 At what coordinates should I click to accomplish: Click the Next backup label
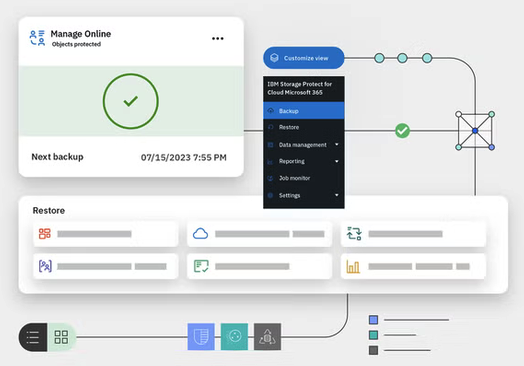(x=57, y=157)
